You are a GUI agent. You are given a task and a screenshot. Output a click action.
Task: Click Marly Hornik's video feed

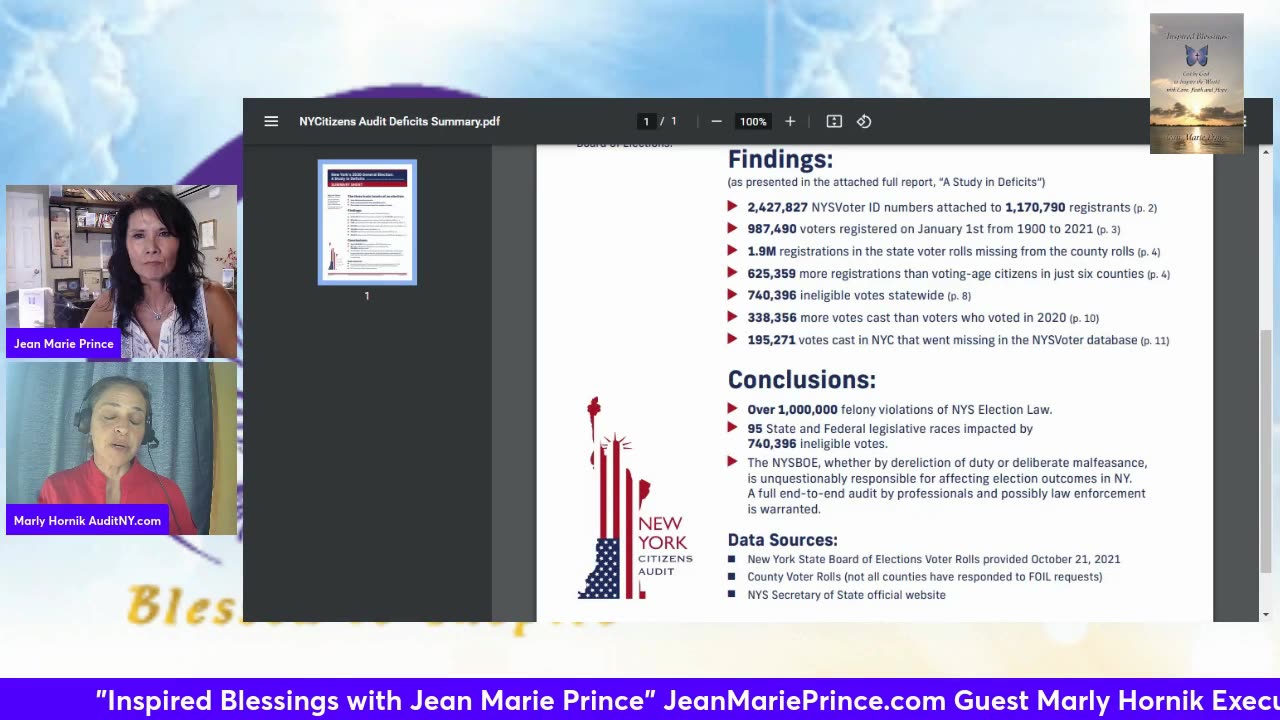(x=122, y=447)
